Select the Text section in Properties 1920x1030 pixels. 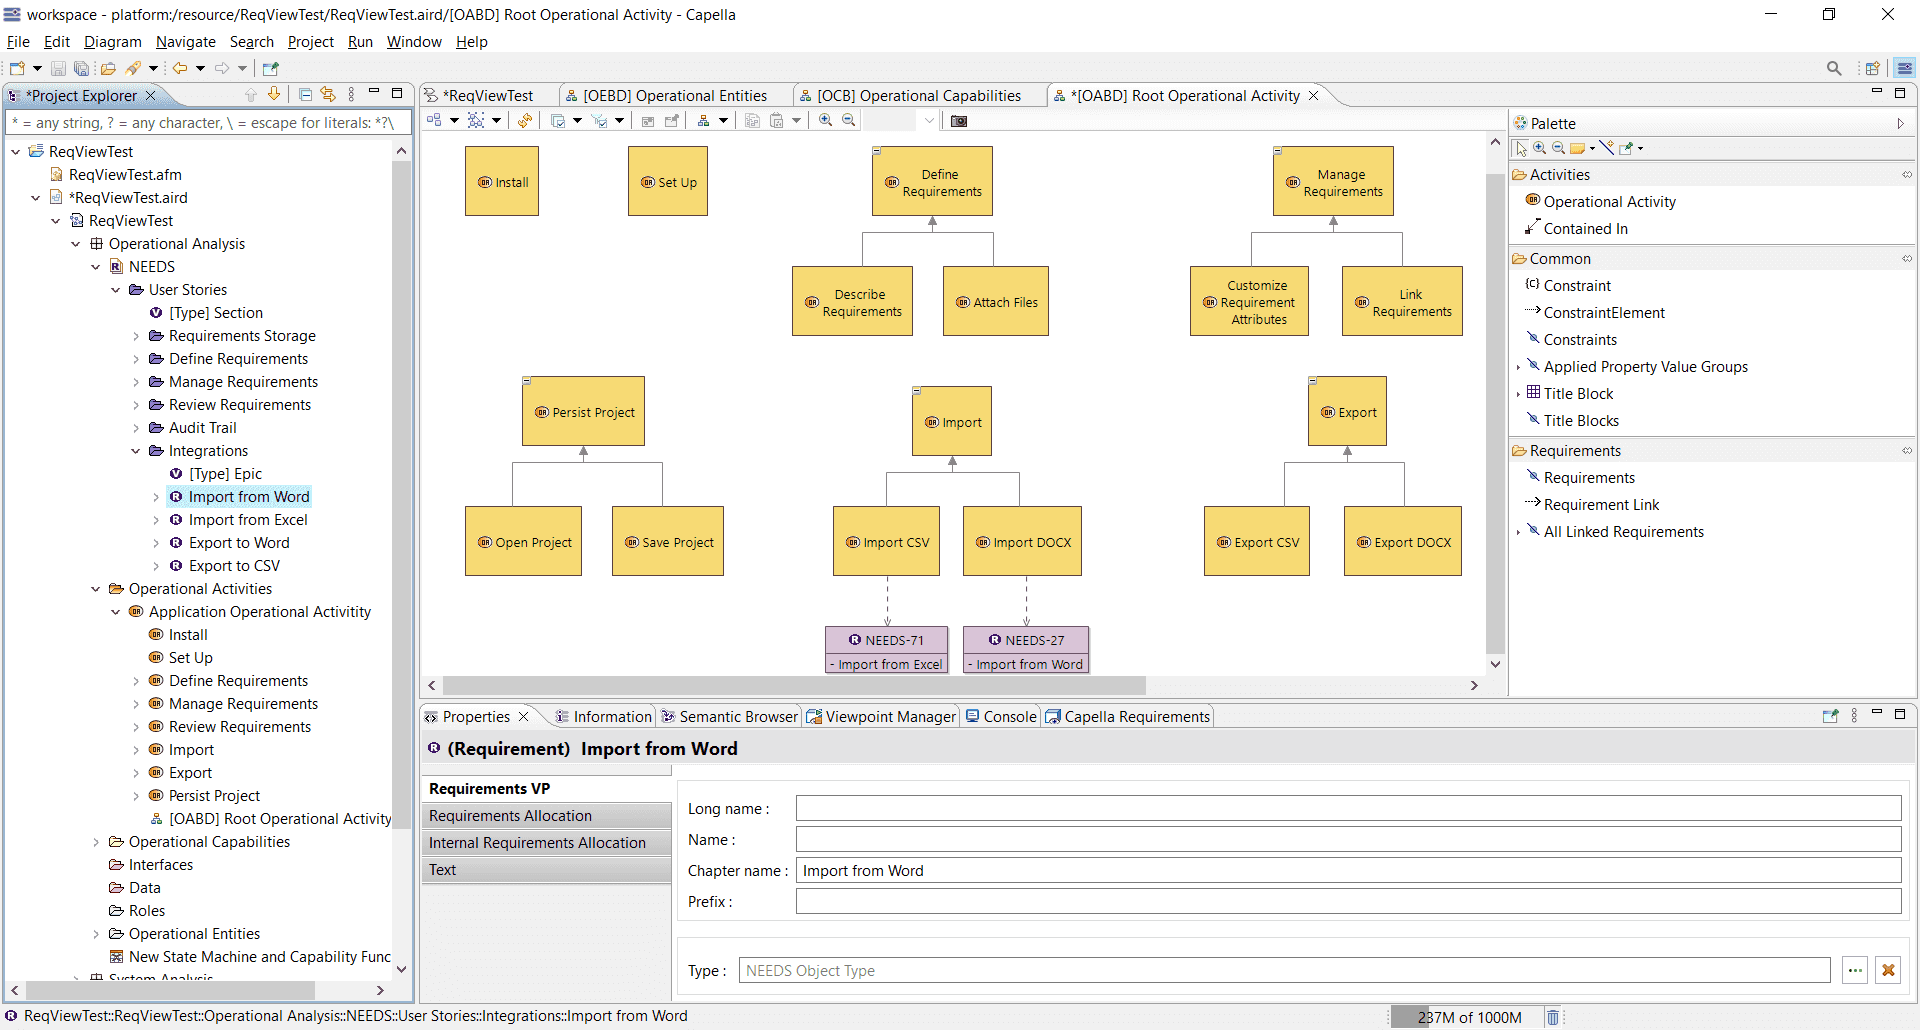(546, 870)
